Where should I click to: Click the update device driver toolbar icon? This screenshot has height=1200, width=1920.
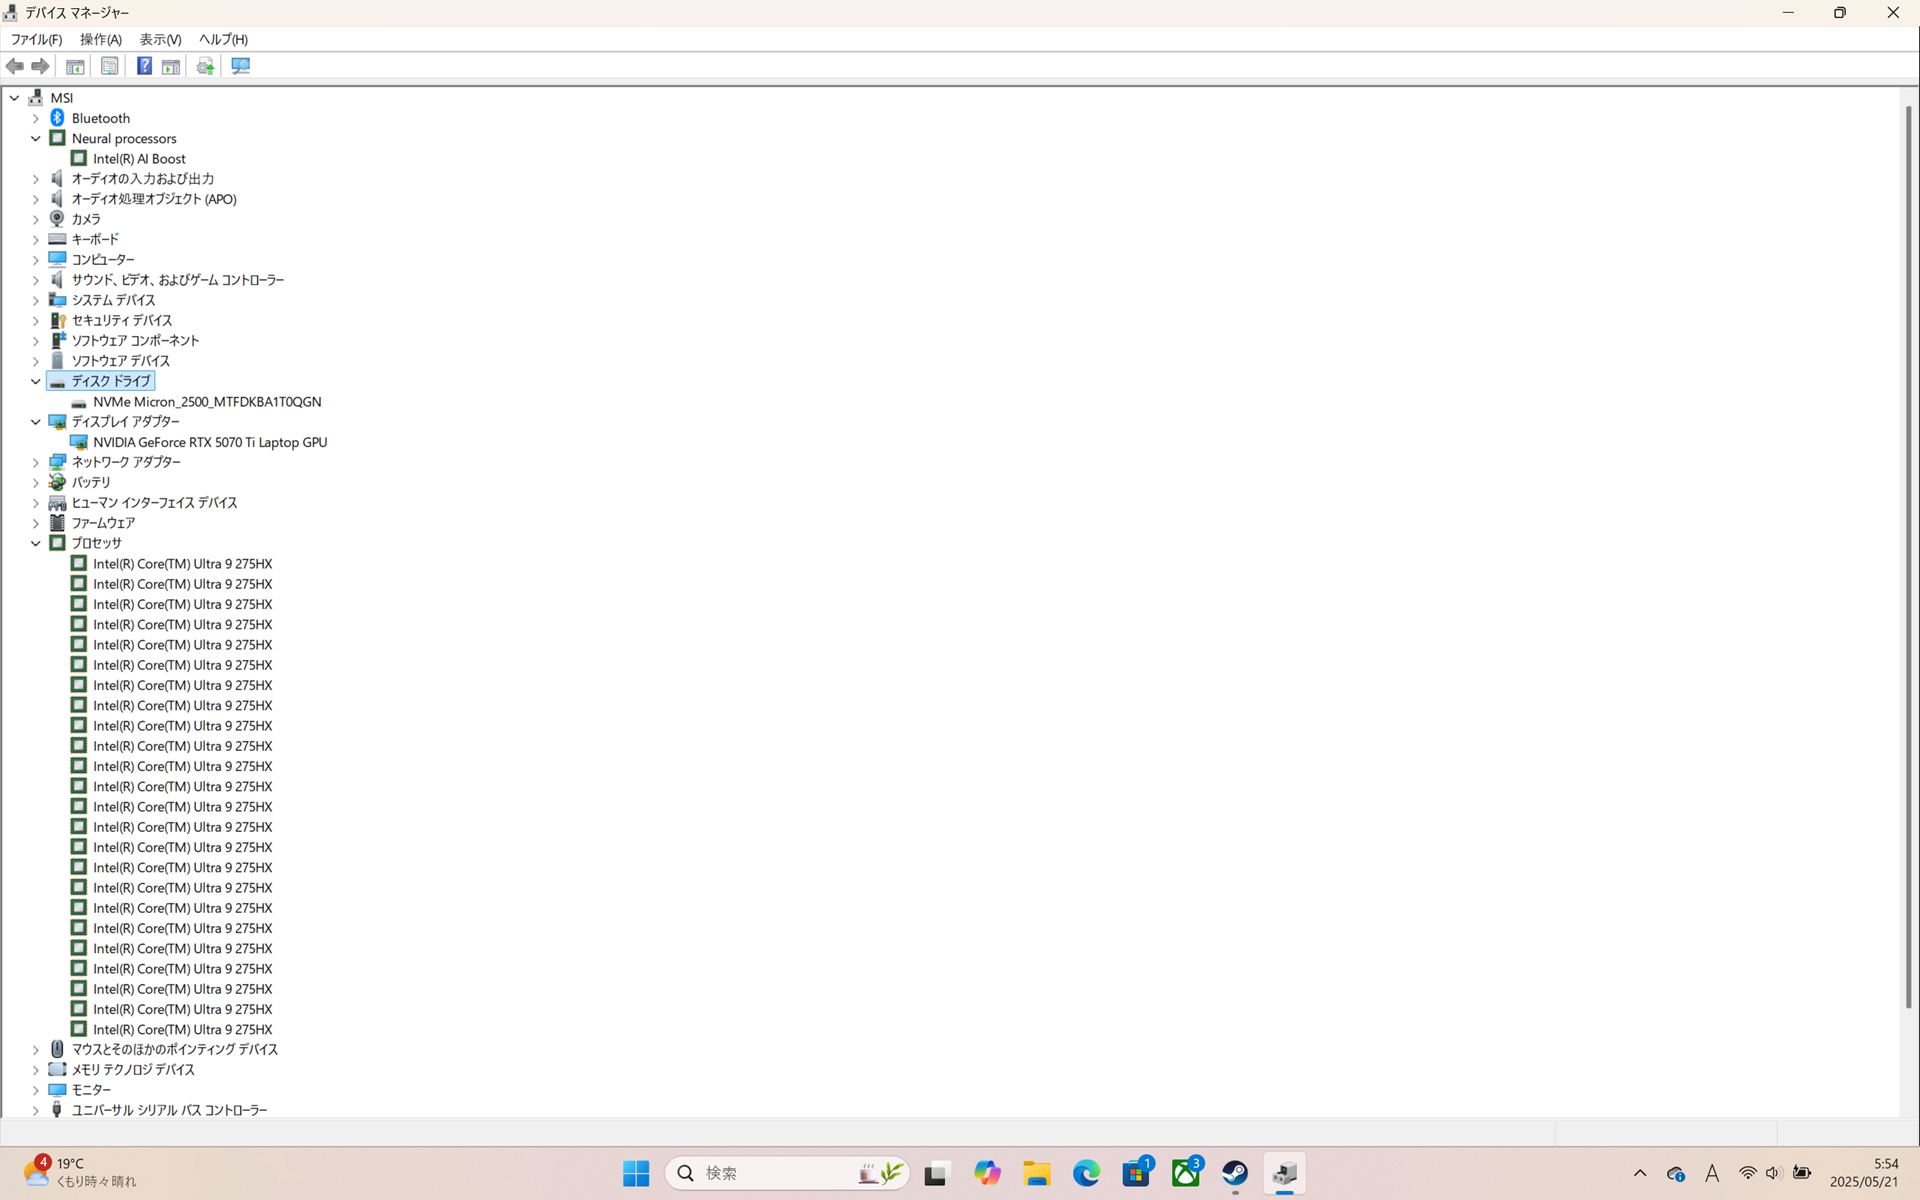point(205,66)
